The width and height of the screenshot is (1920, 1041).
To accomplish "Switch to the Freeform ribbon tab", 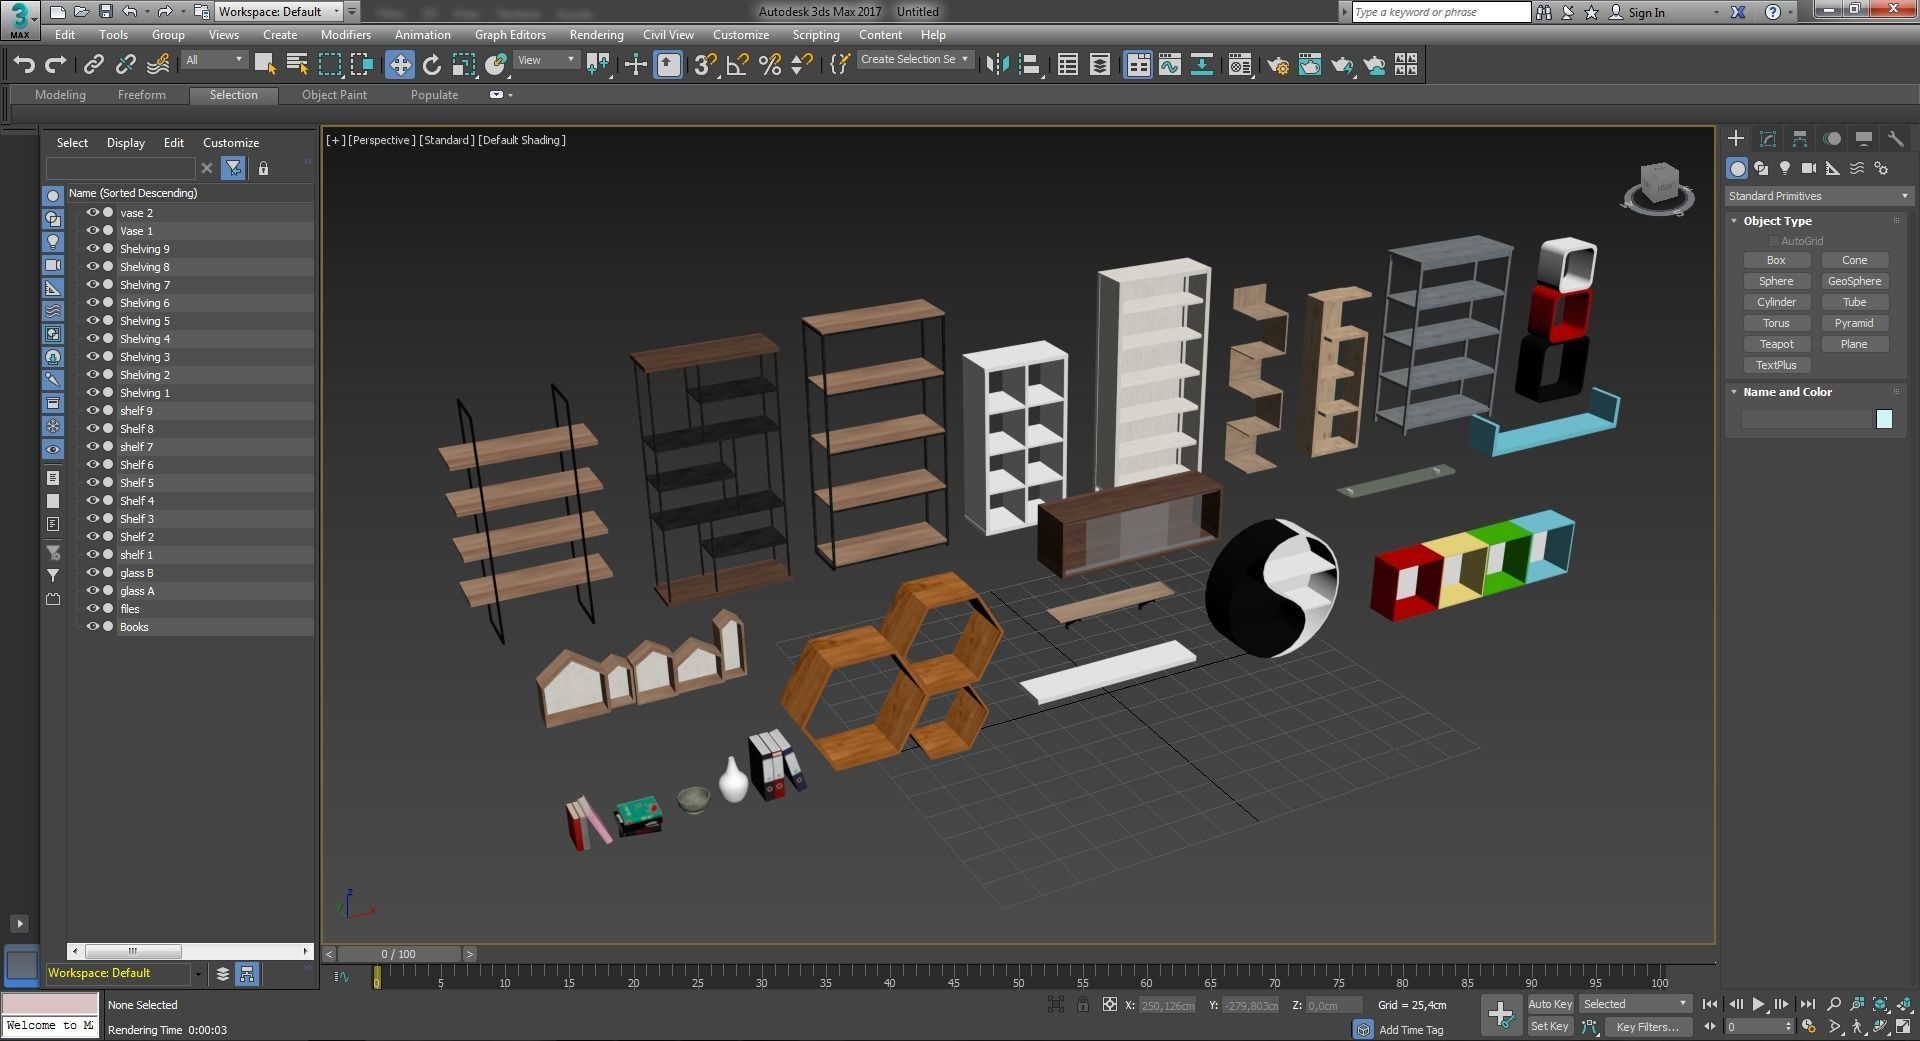I will 142,95.
